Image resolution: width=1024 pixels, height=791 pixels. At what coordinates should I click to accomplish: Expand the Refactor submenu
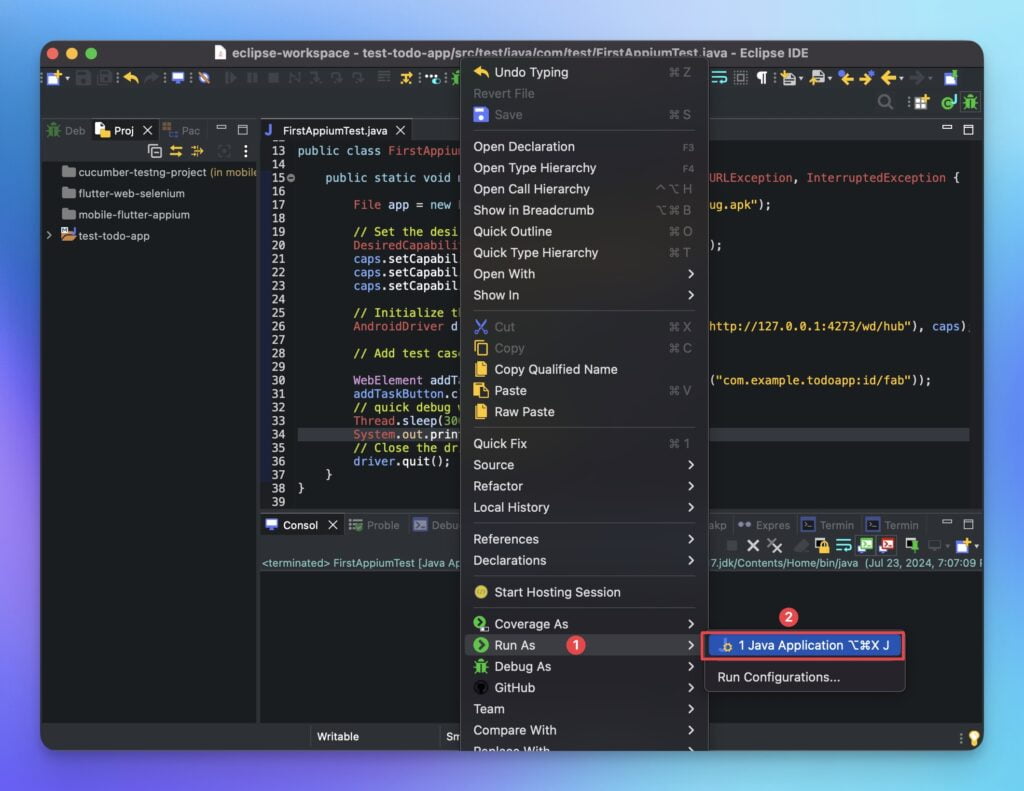[x=583, y=487]
